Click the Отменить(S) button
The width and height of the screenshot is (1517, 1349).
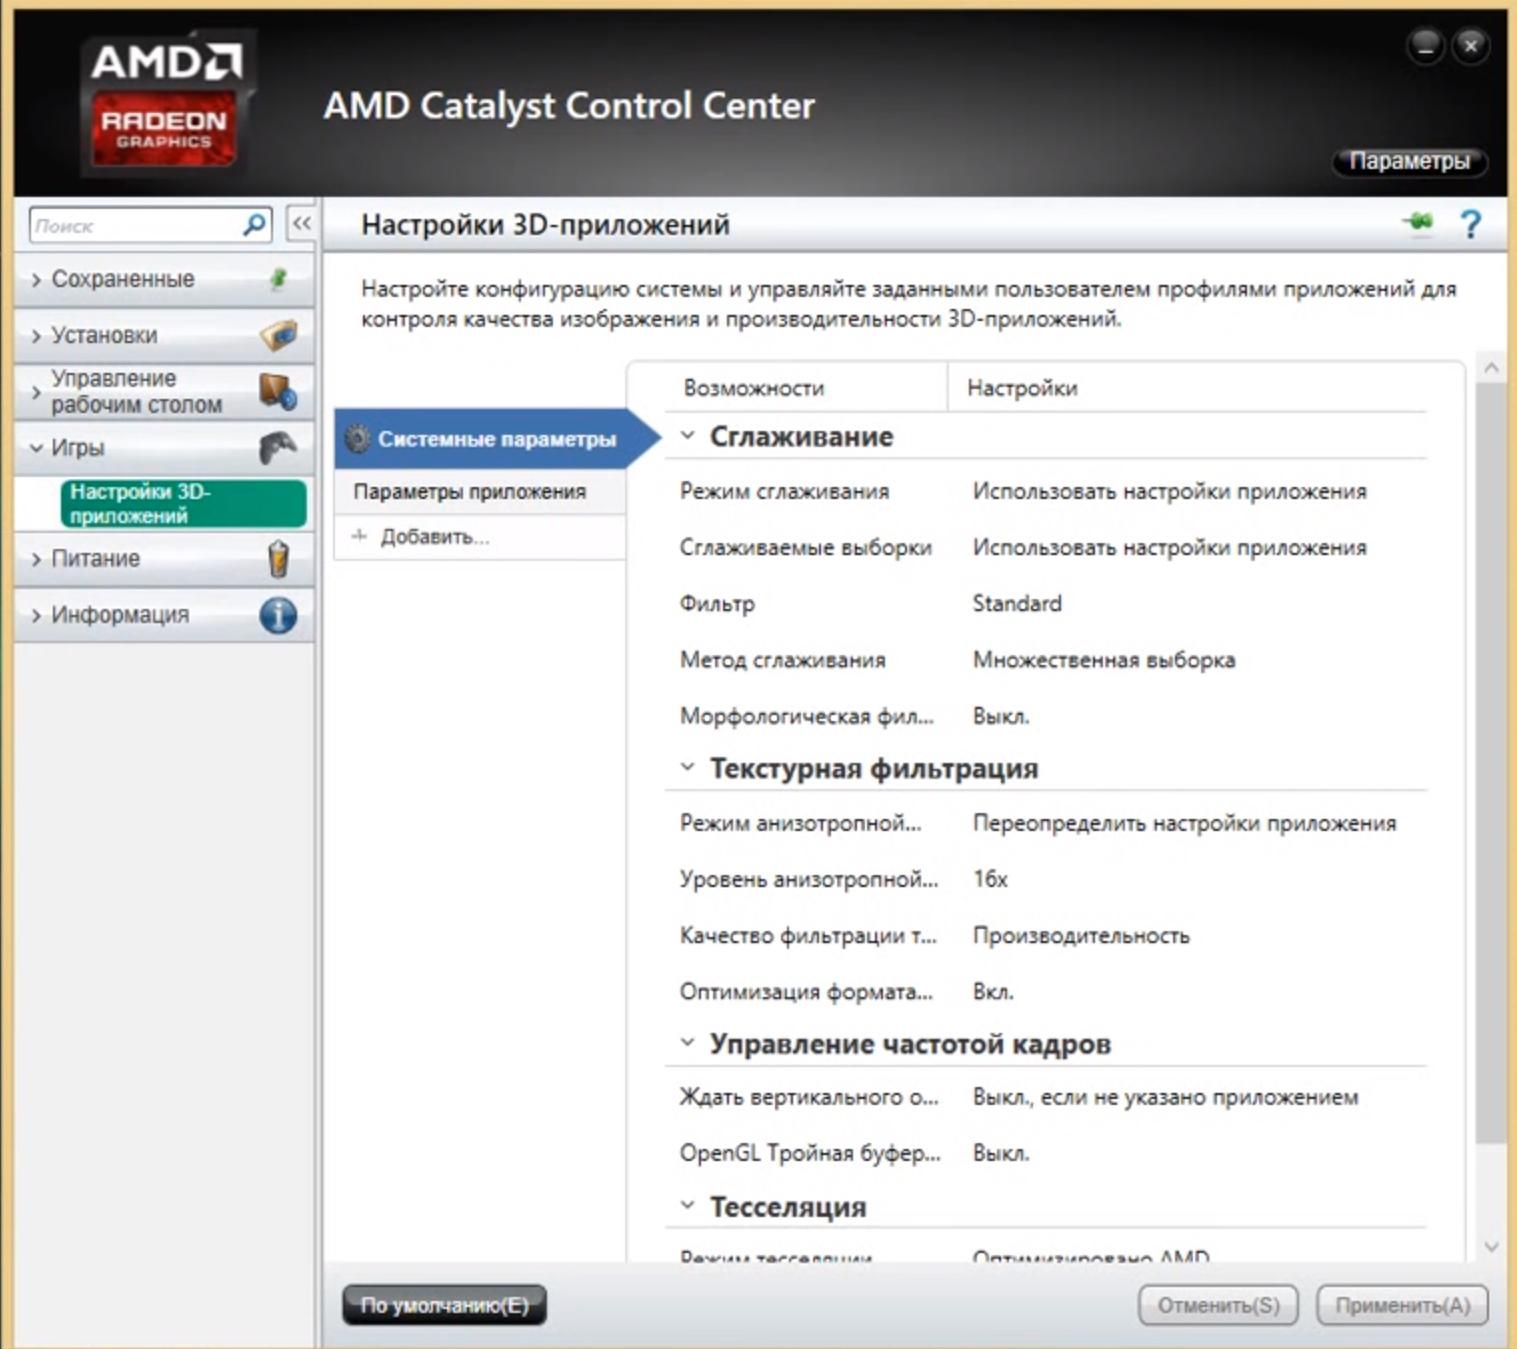click(1218, 1305)
